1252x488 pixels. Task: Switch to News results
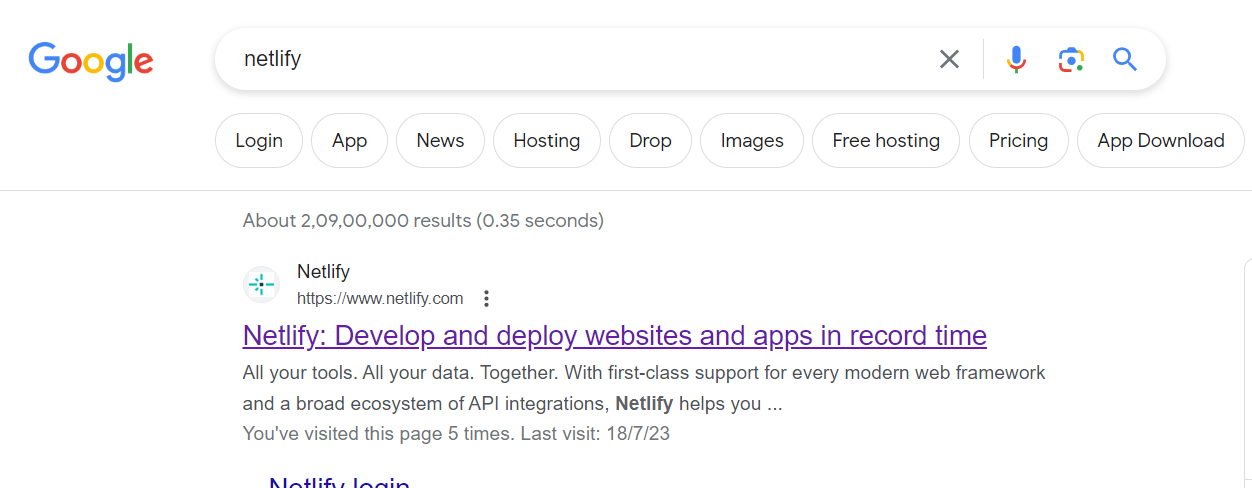coord(440,141)
